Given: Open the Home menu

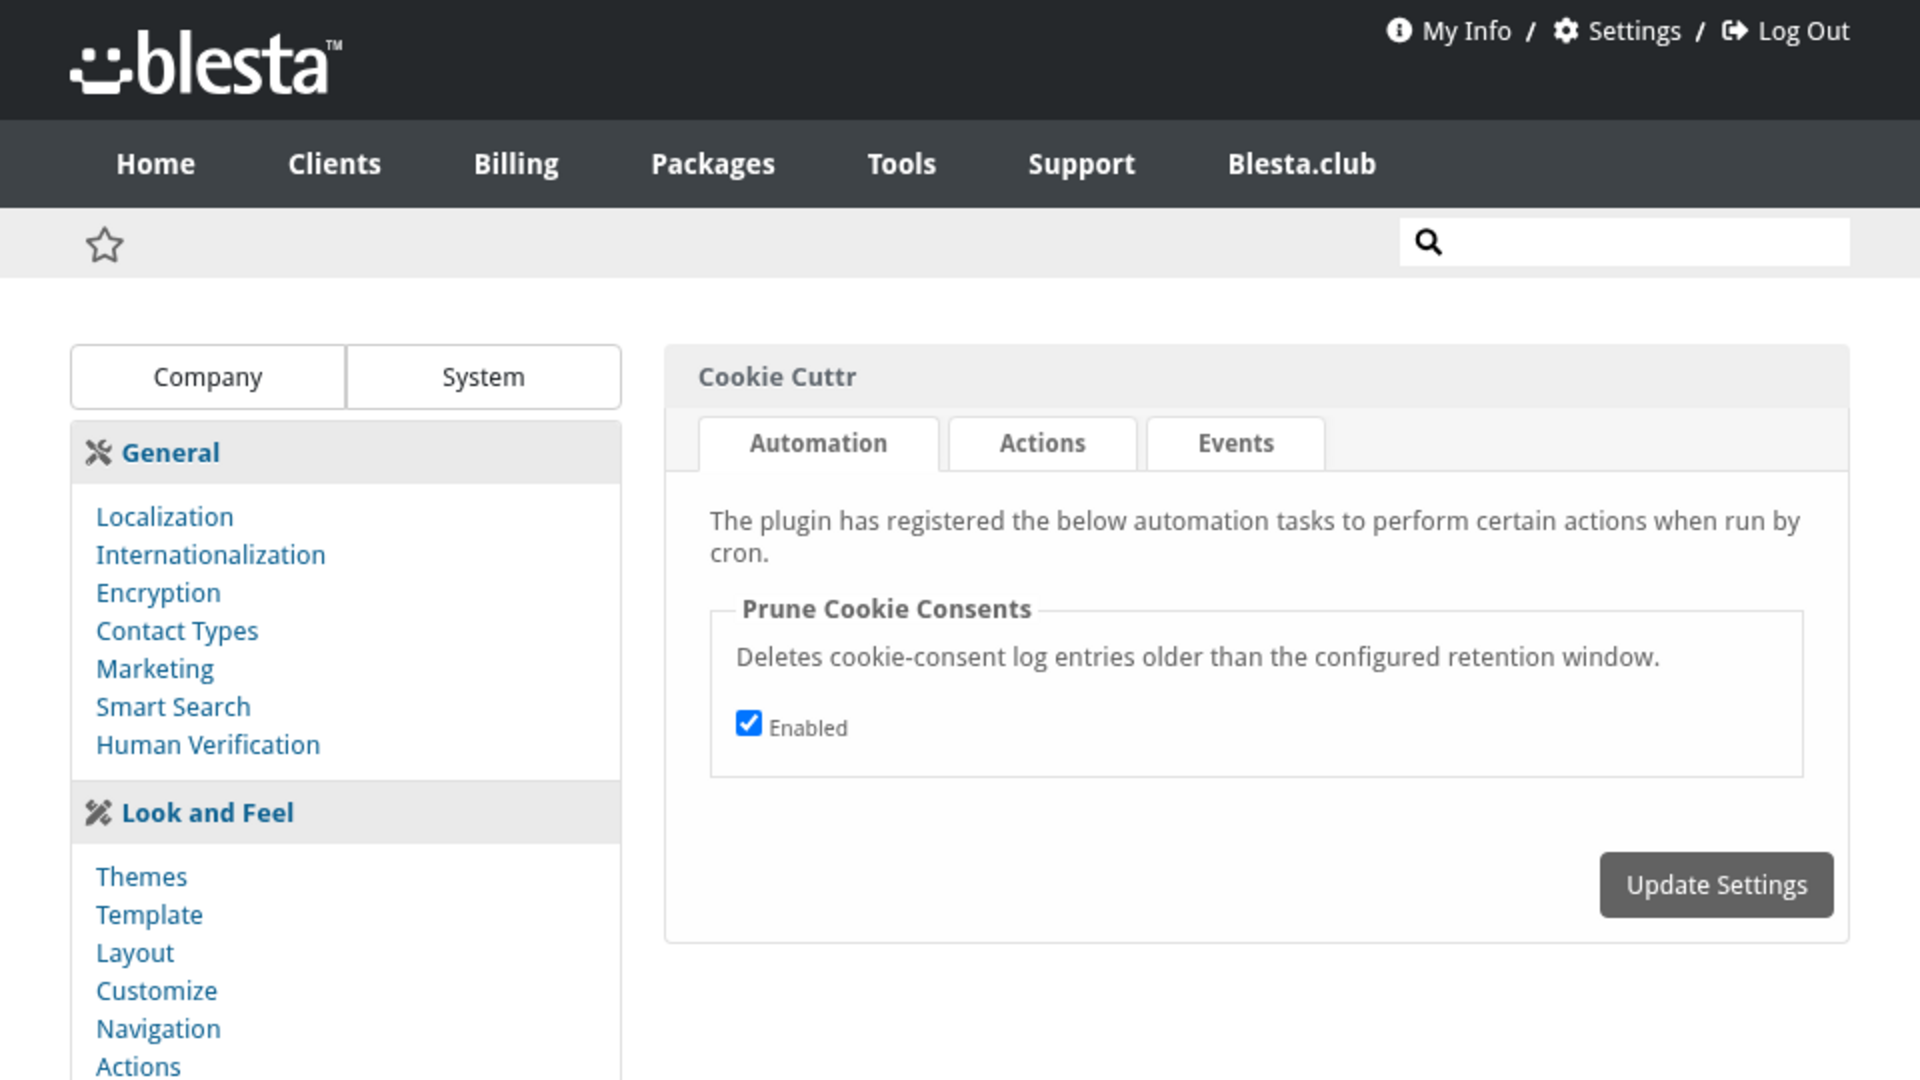Looking at the screenshot, I should tap(156, 164).
